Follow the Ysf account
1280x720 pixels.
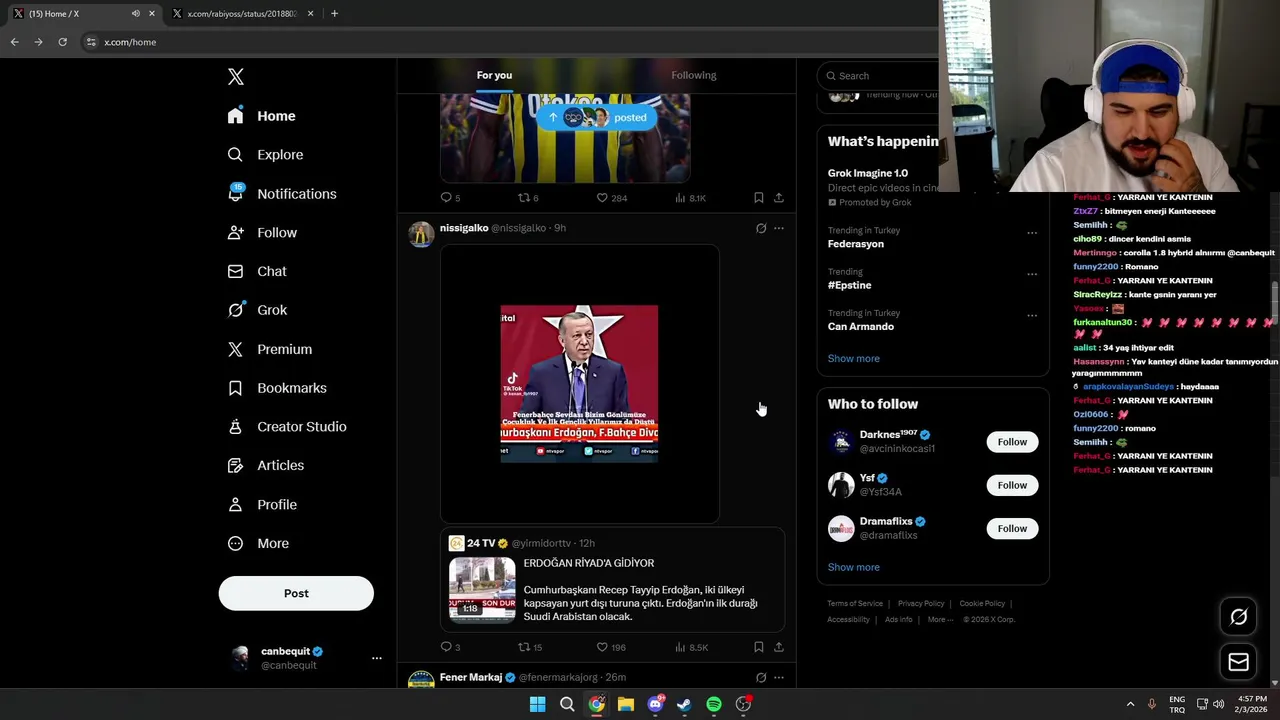(1012, 485)
